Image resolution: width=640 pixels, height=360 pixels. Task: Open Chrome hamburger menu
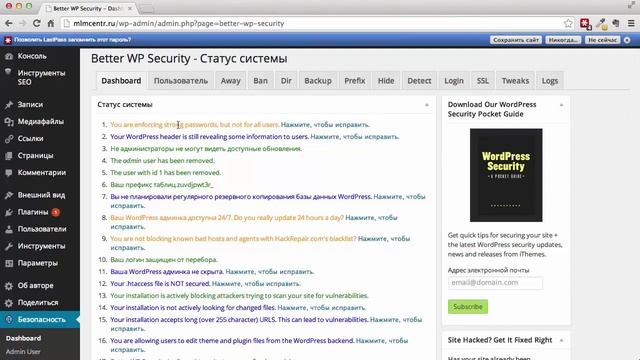(x=631, y=23)
